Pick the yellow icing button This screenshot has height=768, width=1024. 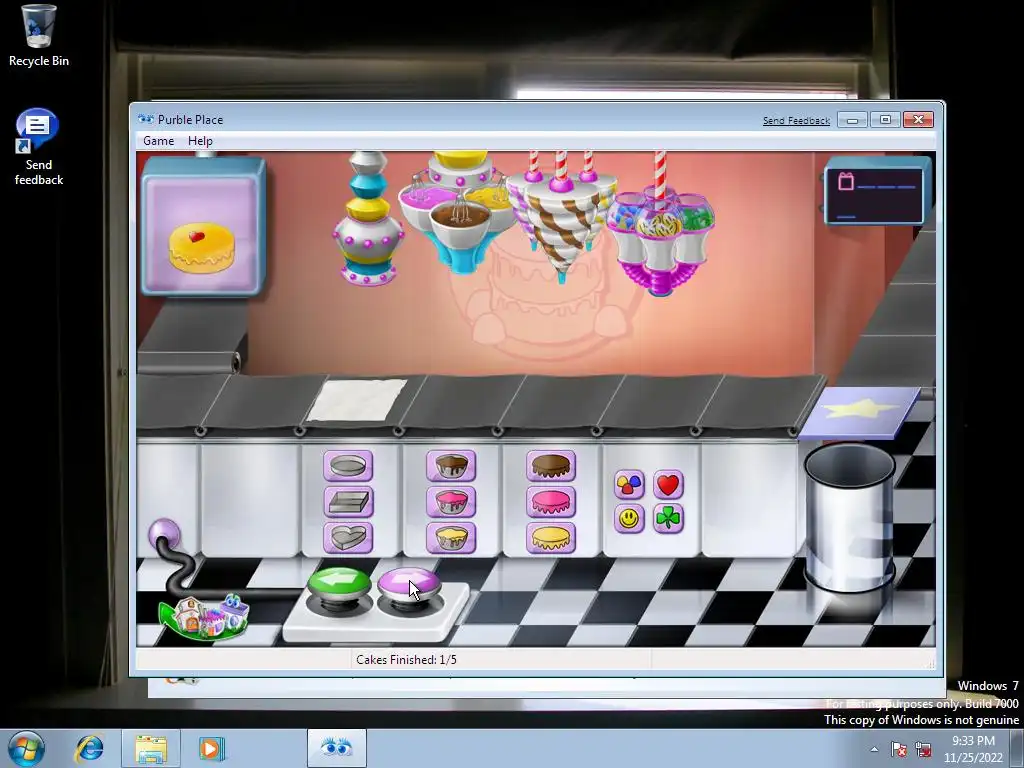pos(551,538)
